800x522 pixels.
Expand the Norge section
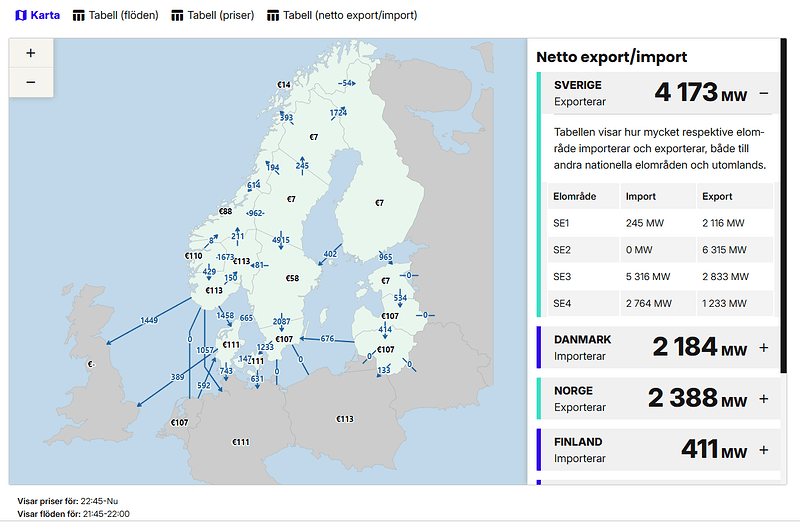763,399
